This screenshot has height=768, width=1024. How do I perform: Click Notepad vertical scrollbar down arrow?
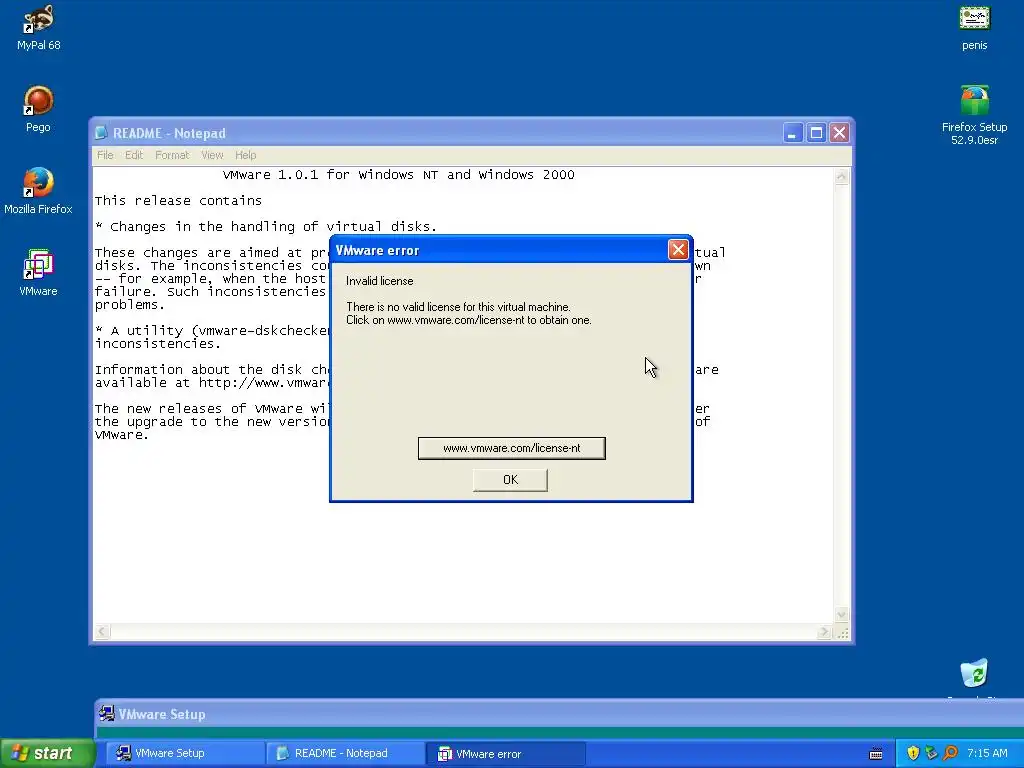tap(841, 614)
